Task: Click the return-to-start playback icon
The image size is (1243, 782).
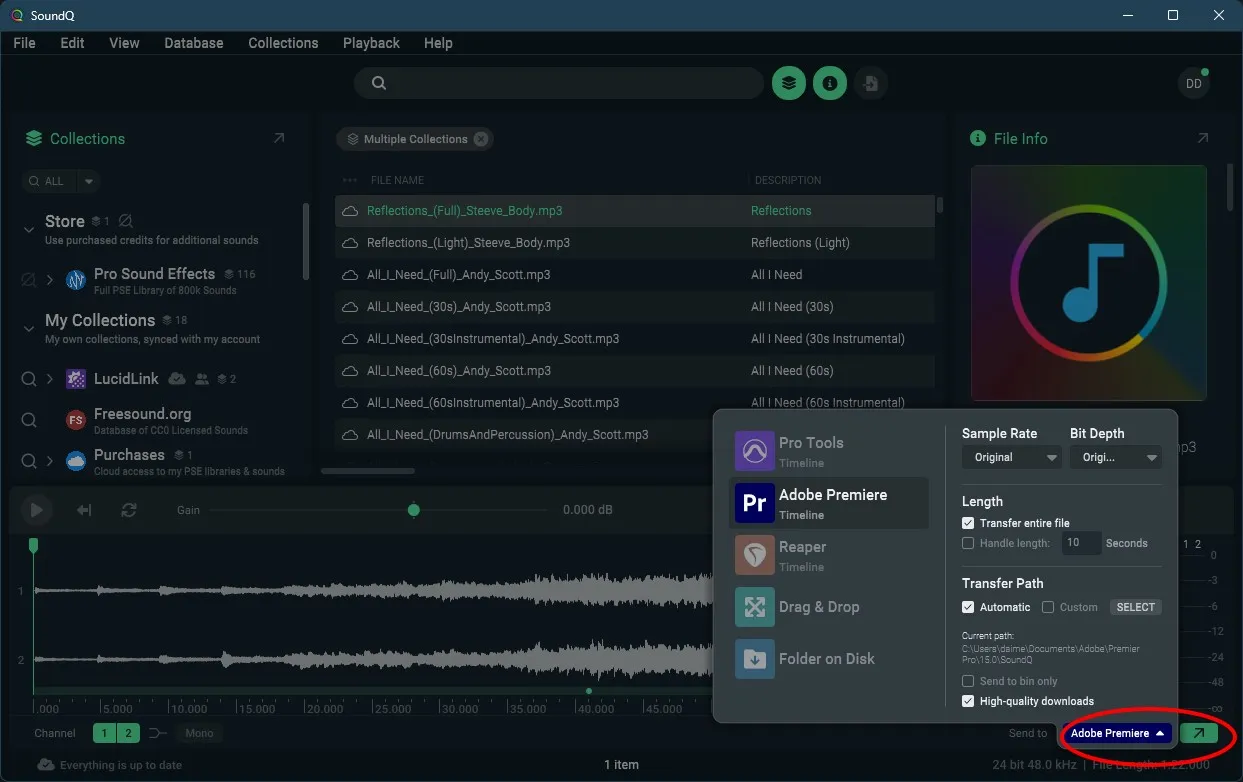Action: [85, 510]
